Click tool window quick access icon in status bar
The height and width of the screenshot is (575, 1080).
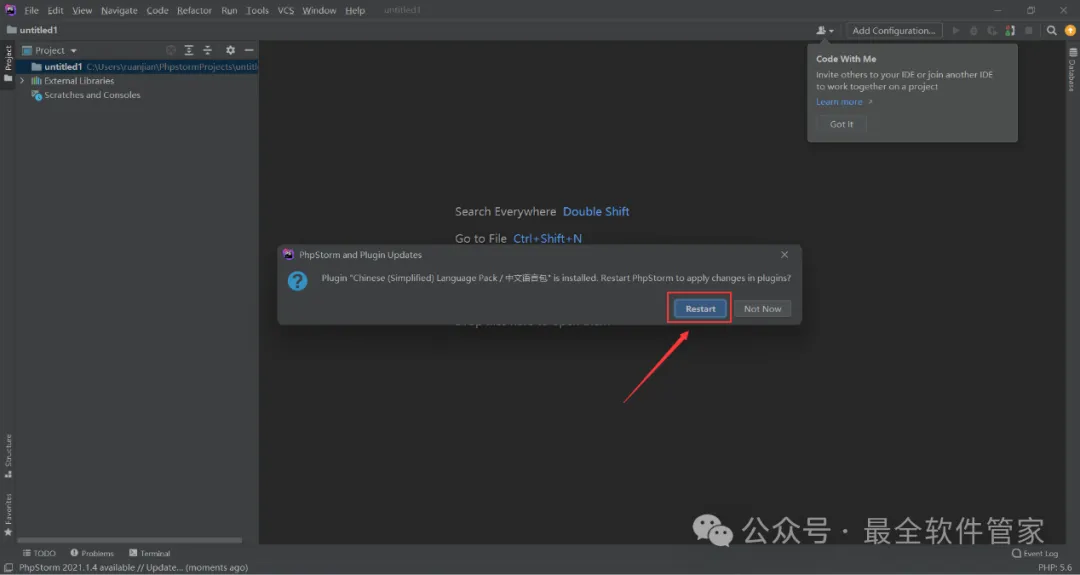tap(8, 567)
